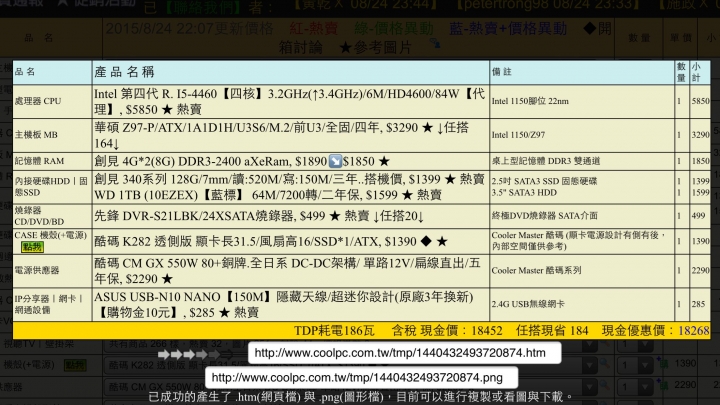The image size is (720, 405).
Task: Click 處理器 CPU category label
Action: click(38, 101)
